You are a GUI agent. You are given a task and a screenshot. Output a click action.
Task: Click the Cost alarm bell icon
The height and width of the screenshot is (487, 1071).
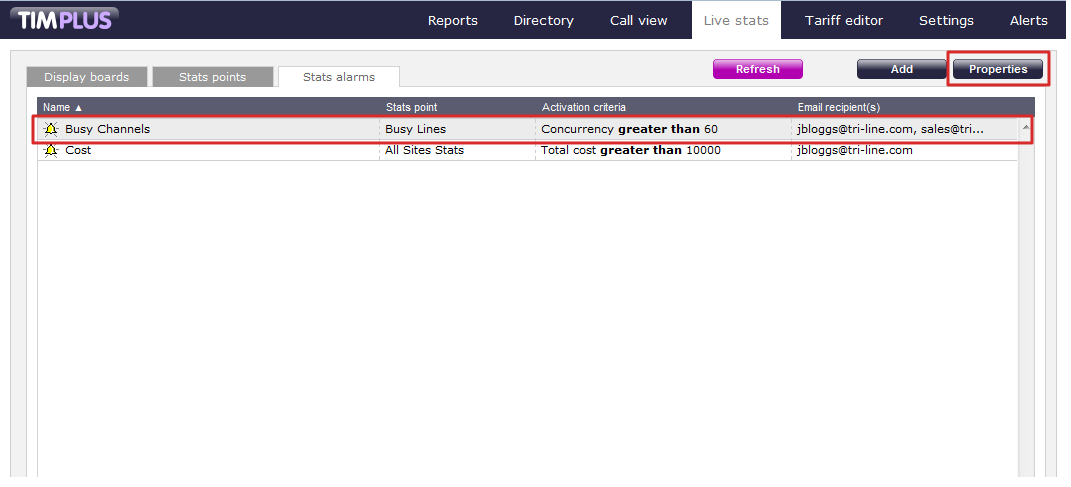(x=51, y=150)
